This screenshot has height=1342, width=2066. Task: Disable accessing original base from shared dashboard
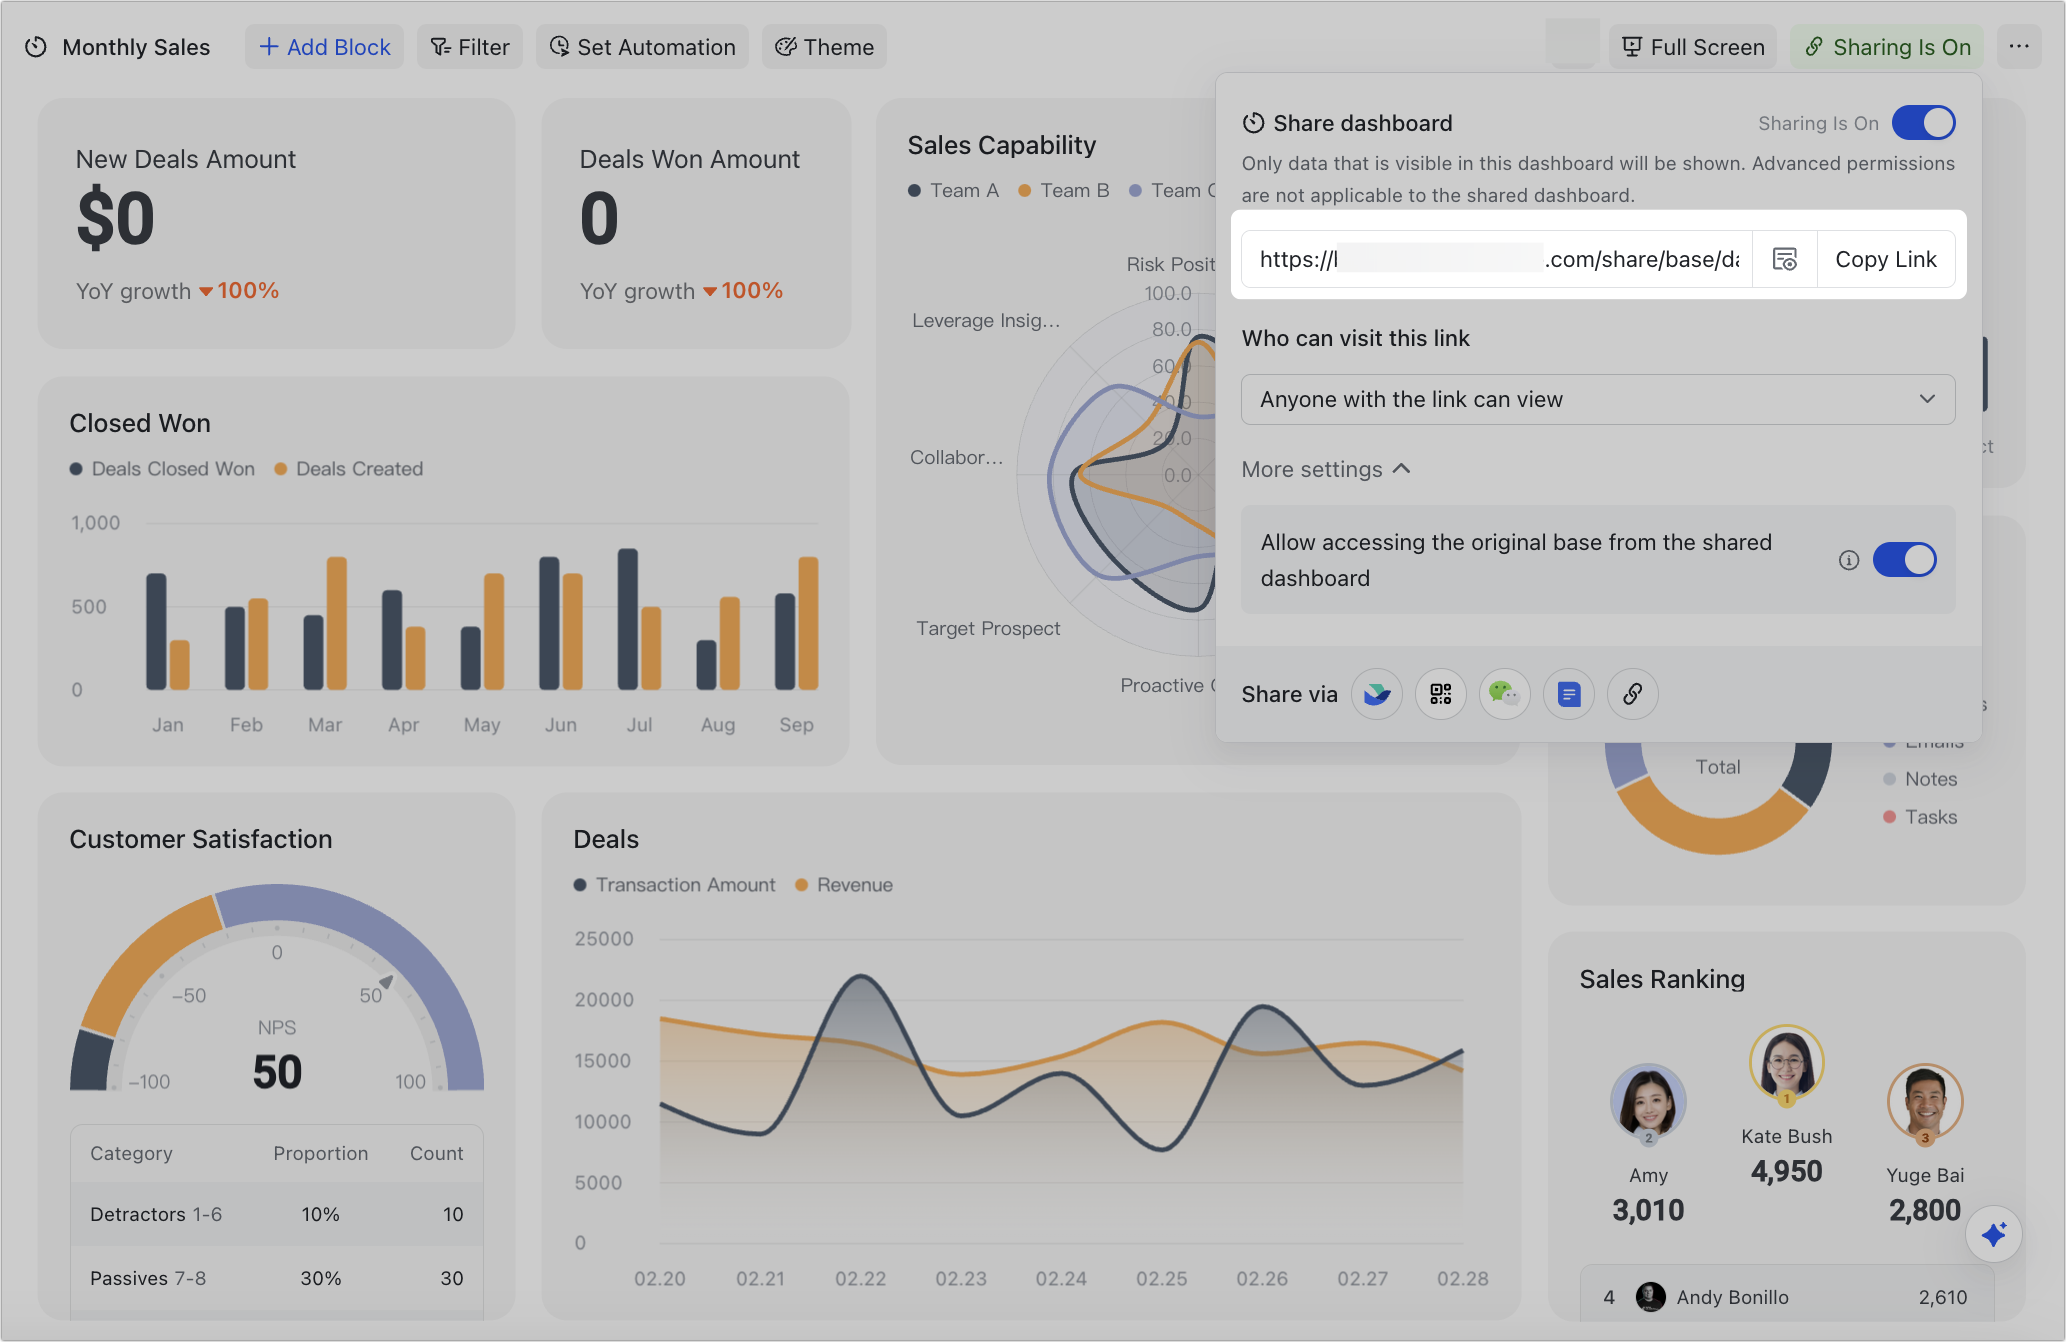coord(1905,560)
